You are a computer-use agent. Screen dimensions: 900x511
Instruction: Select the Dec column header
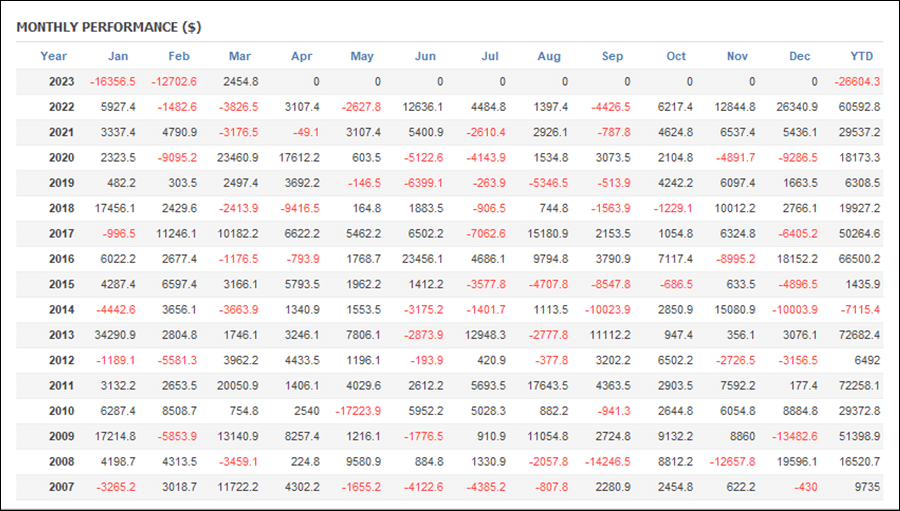coord(800,56)
